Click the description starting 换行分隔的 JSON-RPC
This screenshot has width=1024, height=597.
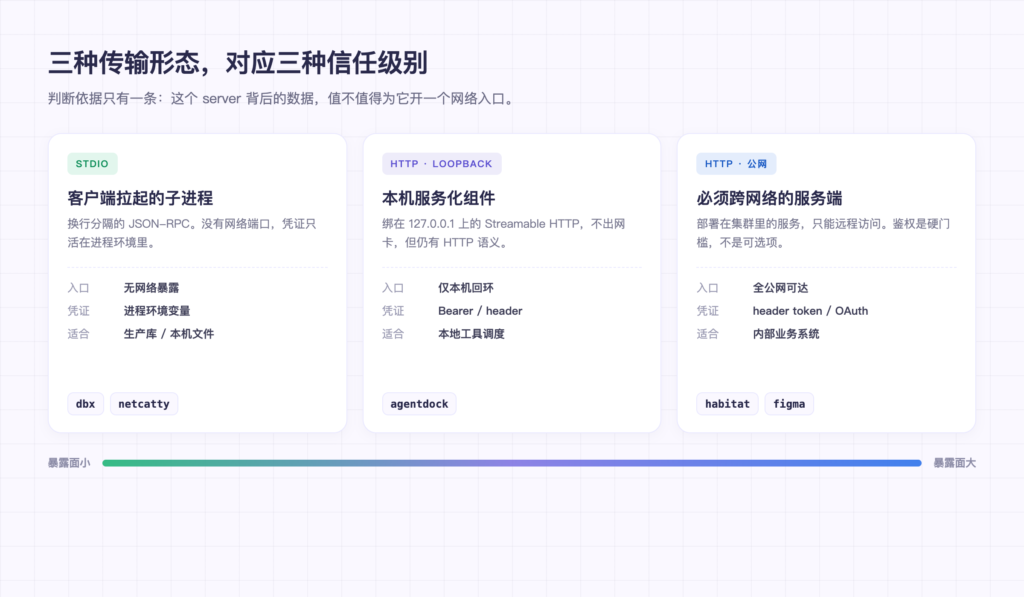pos(192,233)
